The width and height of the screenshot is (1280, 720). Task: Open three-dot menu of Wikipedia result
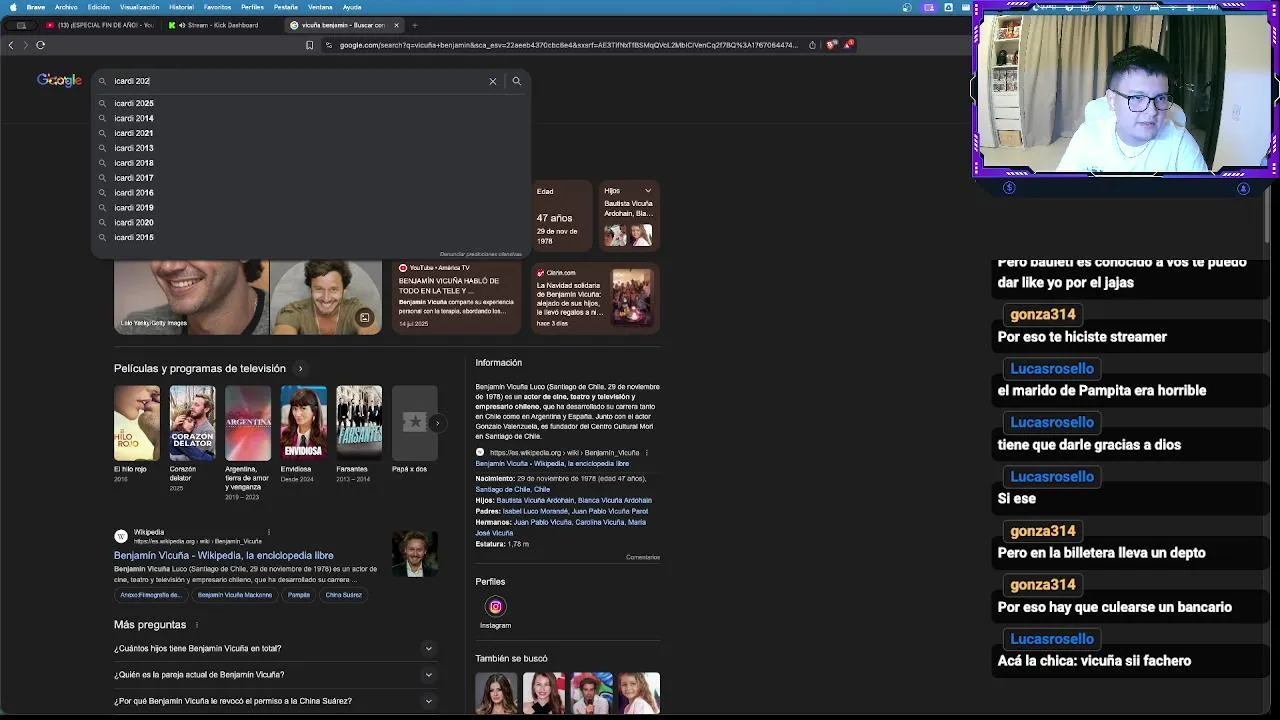[x=269, y=532]
